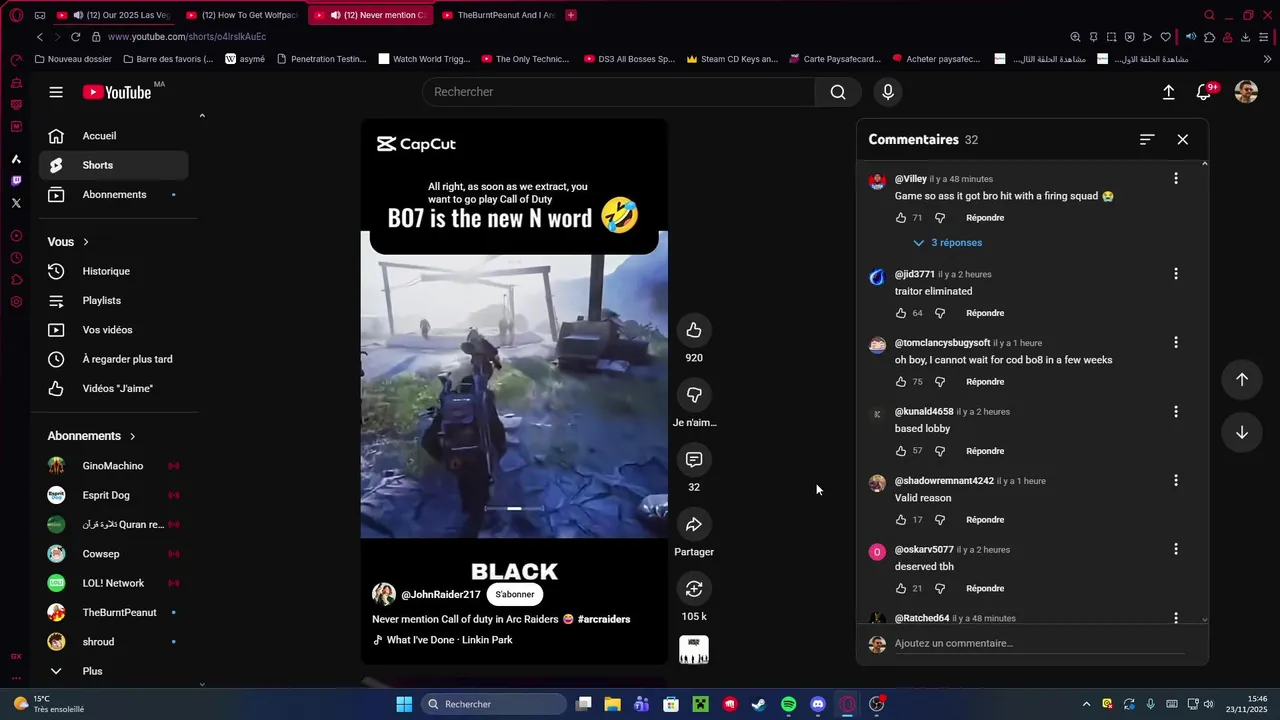Click the browser address bar URL
The width and height of the screenshot is (1280, 720).
point(187,37)
